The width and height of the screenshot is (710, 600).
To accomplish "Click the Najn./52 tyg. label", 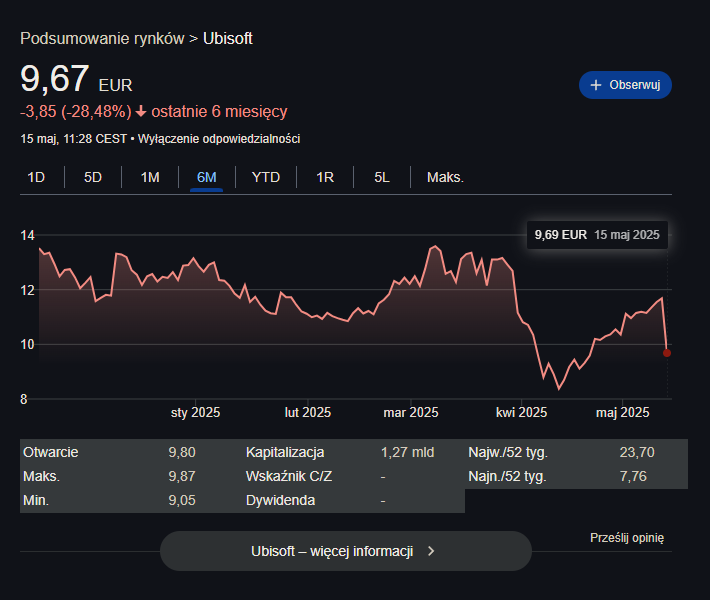I will click(x=507, y=476).
